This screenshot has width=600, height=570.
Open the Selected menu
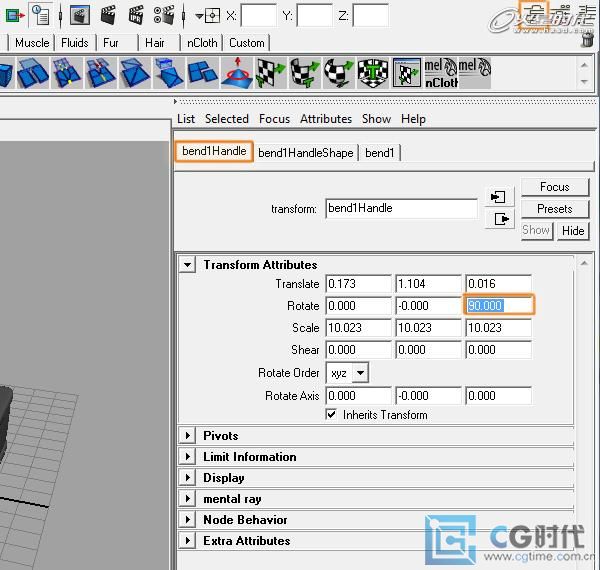(x=227, y=119)
